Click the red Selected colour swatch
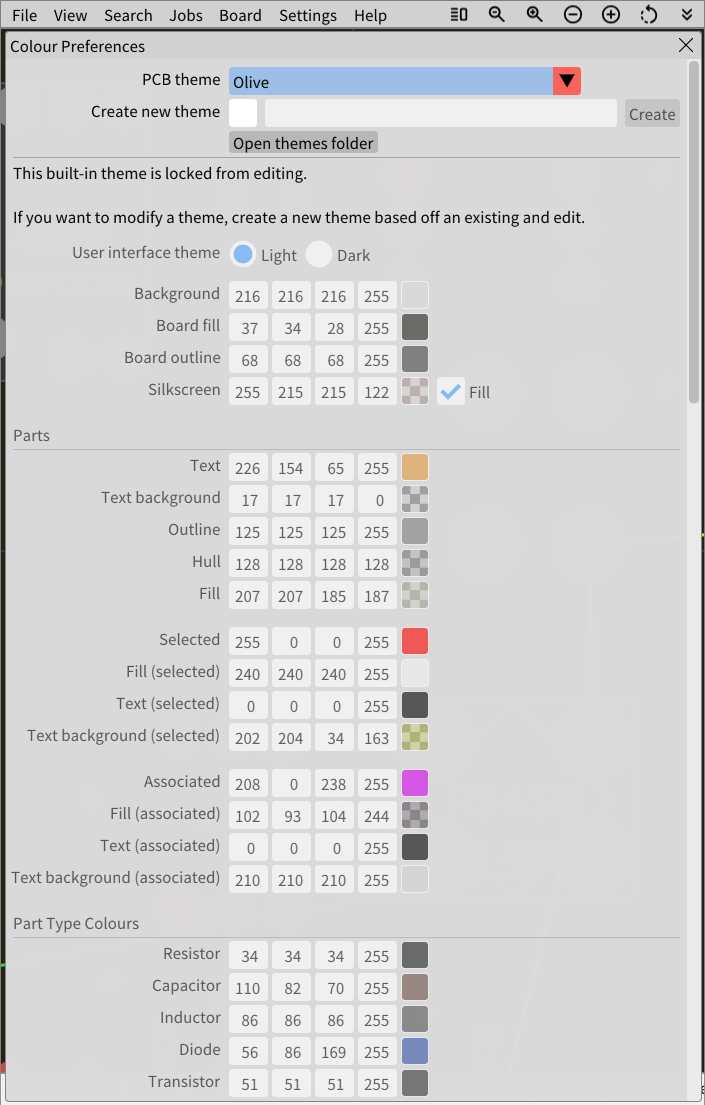Viewport: 705px width, 1105px height. [414, 641]
